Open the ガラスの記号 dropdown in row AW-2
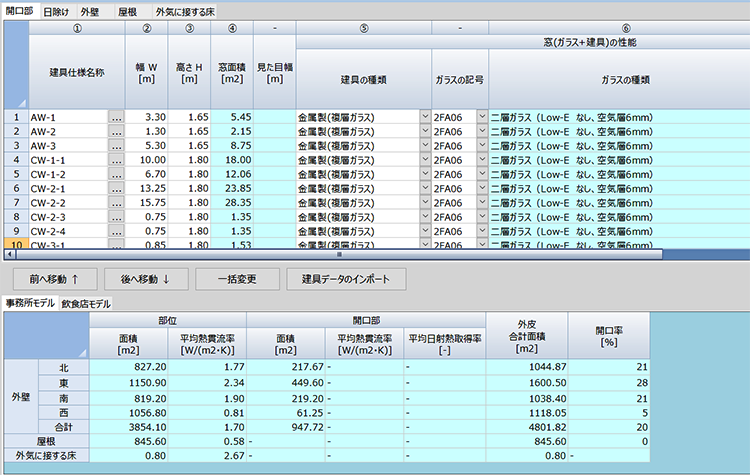The width and height of the screenshot is (750, 475). (481, 132)
